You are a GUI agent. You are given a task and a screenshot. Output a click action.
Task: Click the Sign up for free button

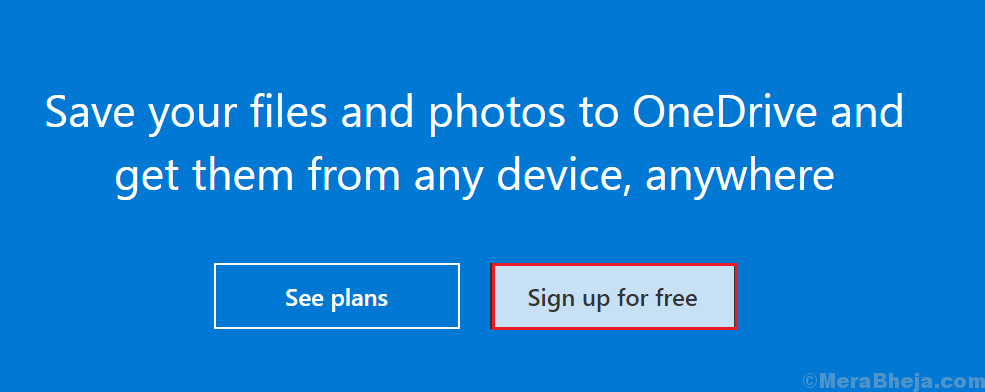613,297
